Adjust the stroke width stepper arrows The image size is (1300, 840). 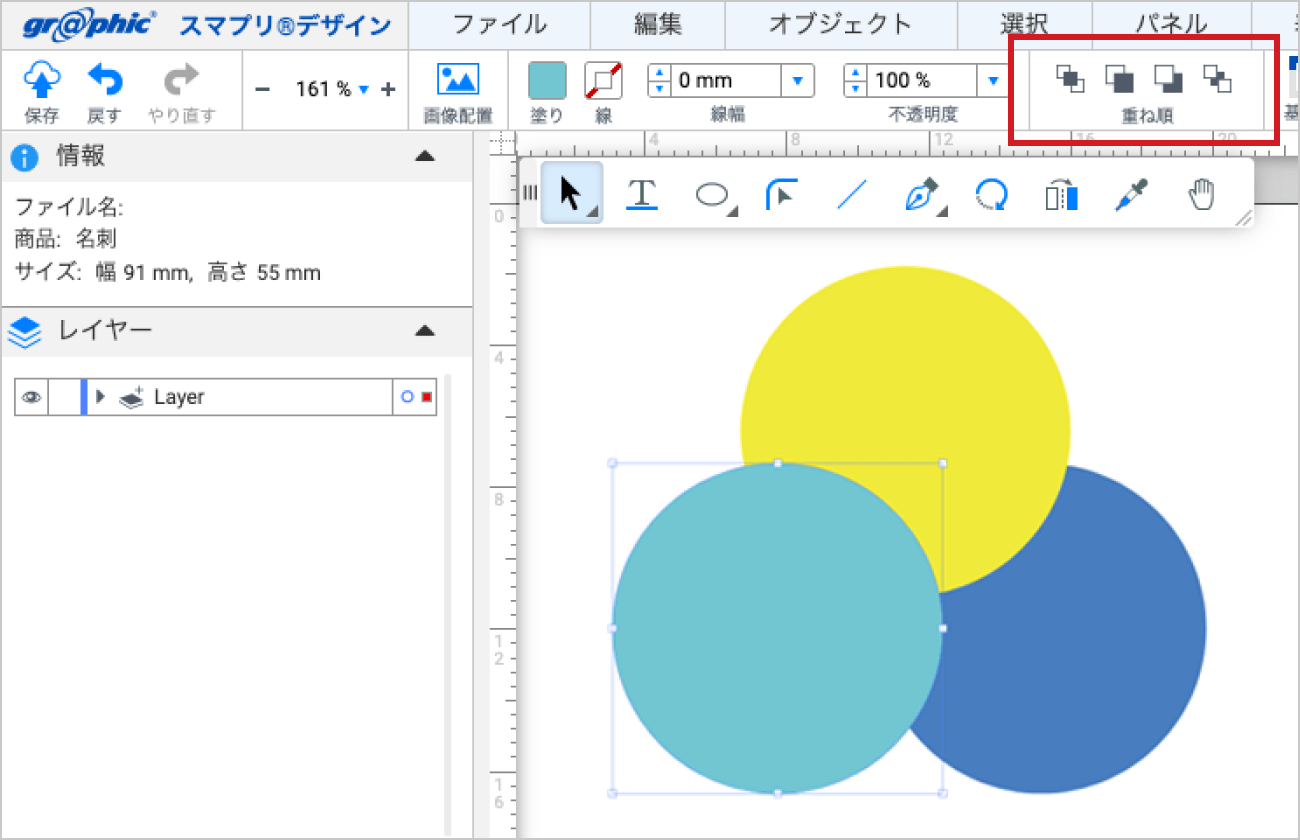click(x=659, y=81)
